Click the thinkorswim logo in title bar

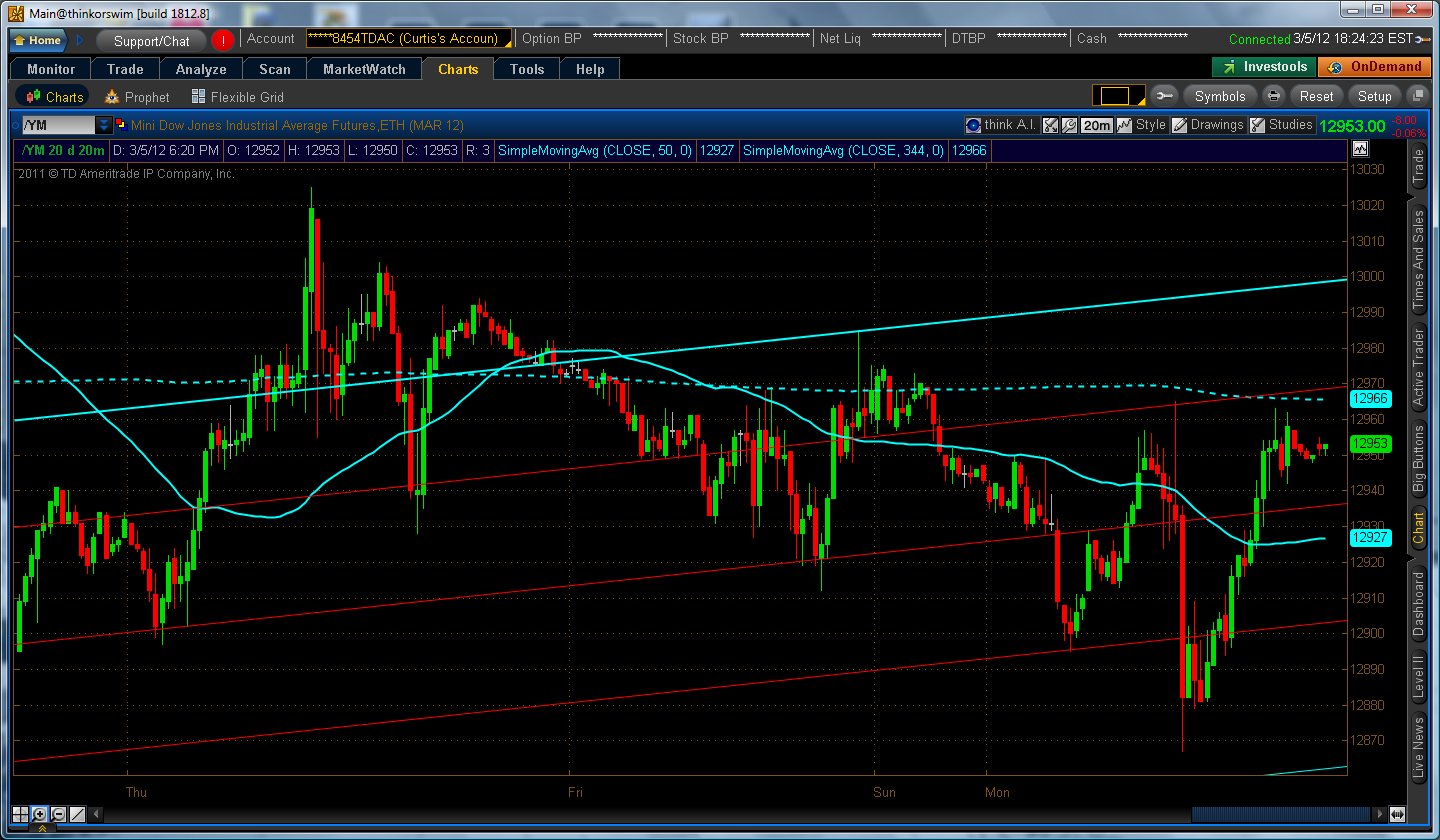click(15, 12)
